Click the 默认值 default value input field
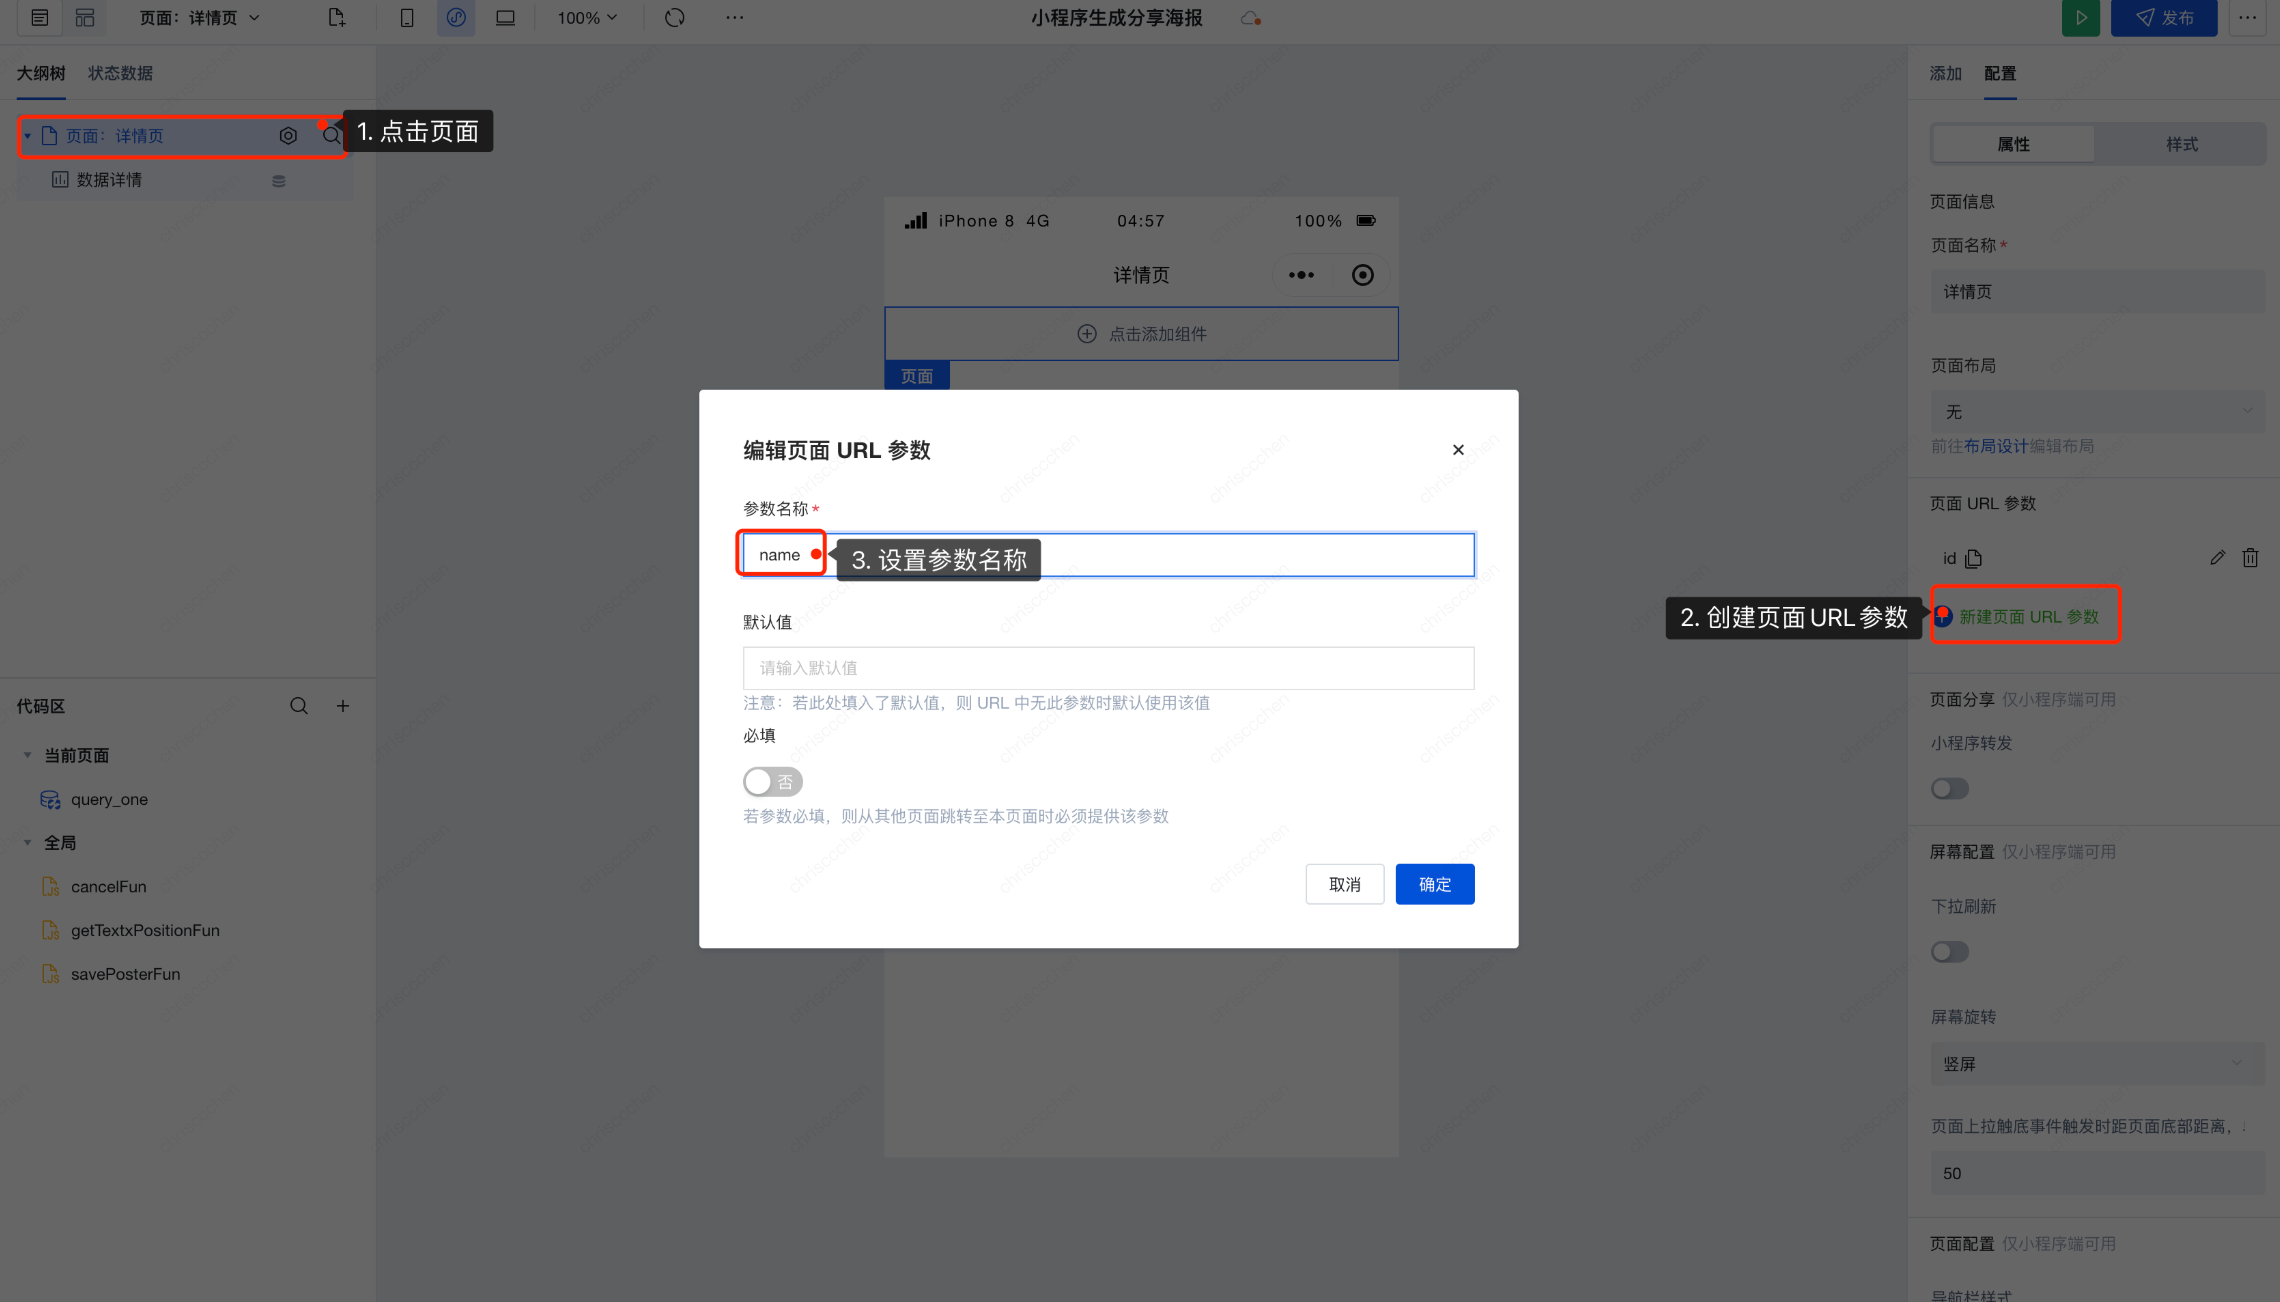Viewport: 2280px width, 1302px height. [x=1108, y=668]
